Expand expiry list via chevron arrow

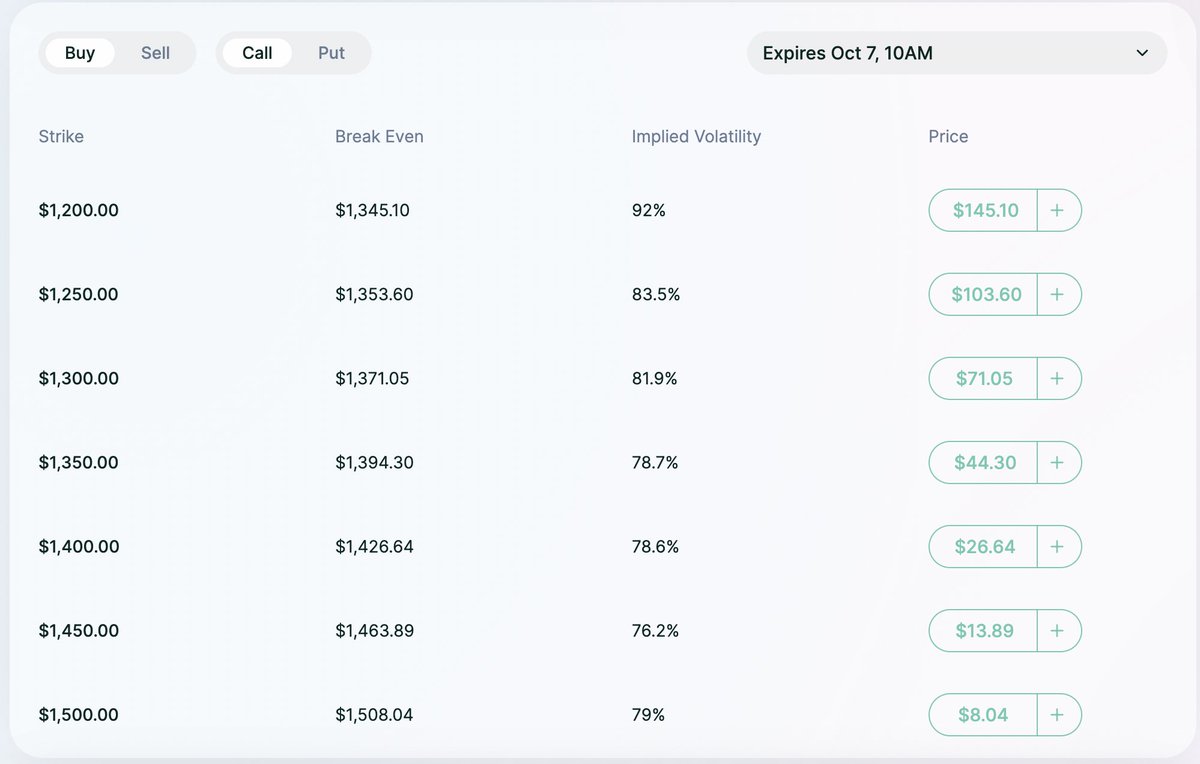(1142, 53)
